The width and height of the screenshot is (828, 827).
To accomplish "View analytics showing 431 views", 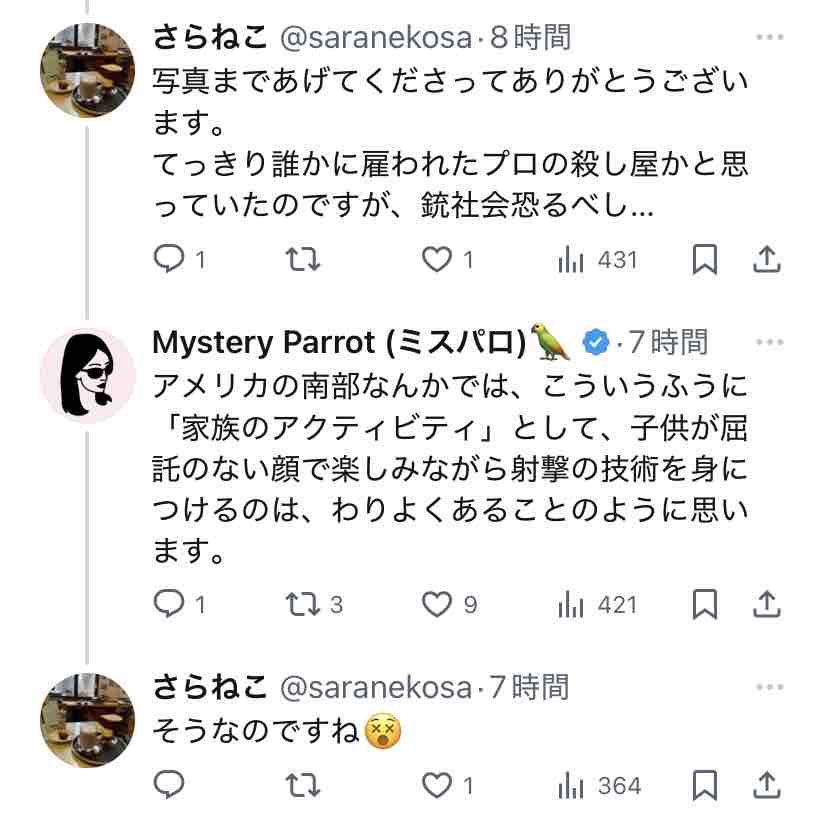I will (597, 260).
